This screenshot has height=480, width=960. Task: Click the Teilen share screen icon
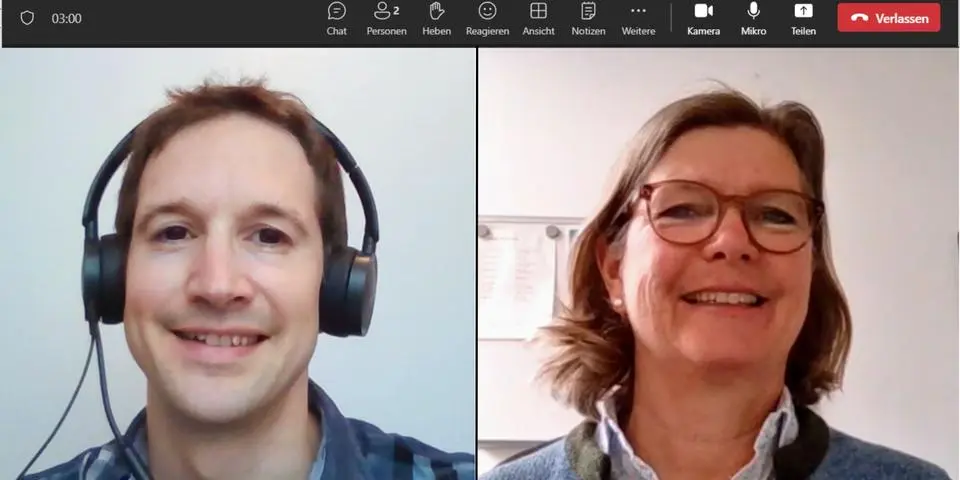(x=803, y=11)
